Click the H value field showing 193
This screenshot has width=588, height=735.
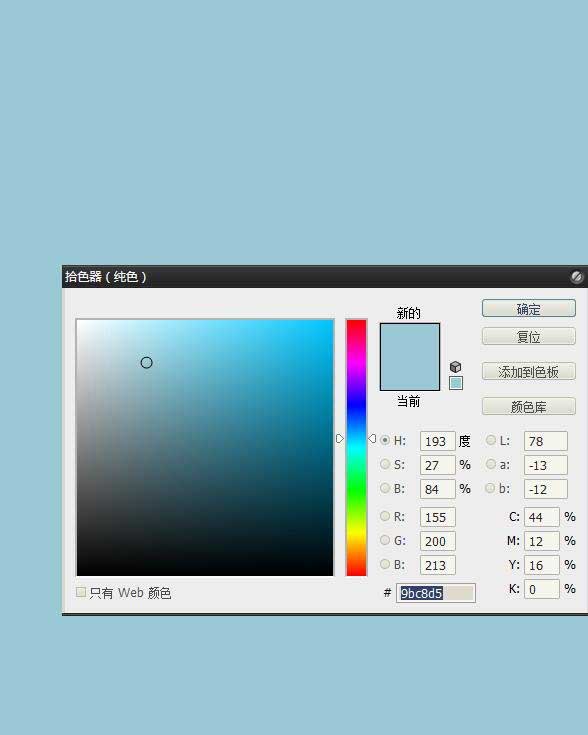coord(437,441)
